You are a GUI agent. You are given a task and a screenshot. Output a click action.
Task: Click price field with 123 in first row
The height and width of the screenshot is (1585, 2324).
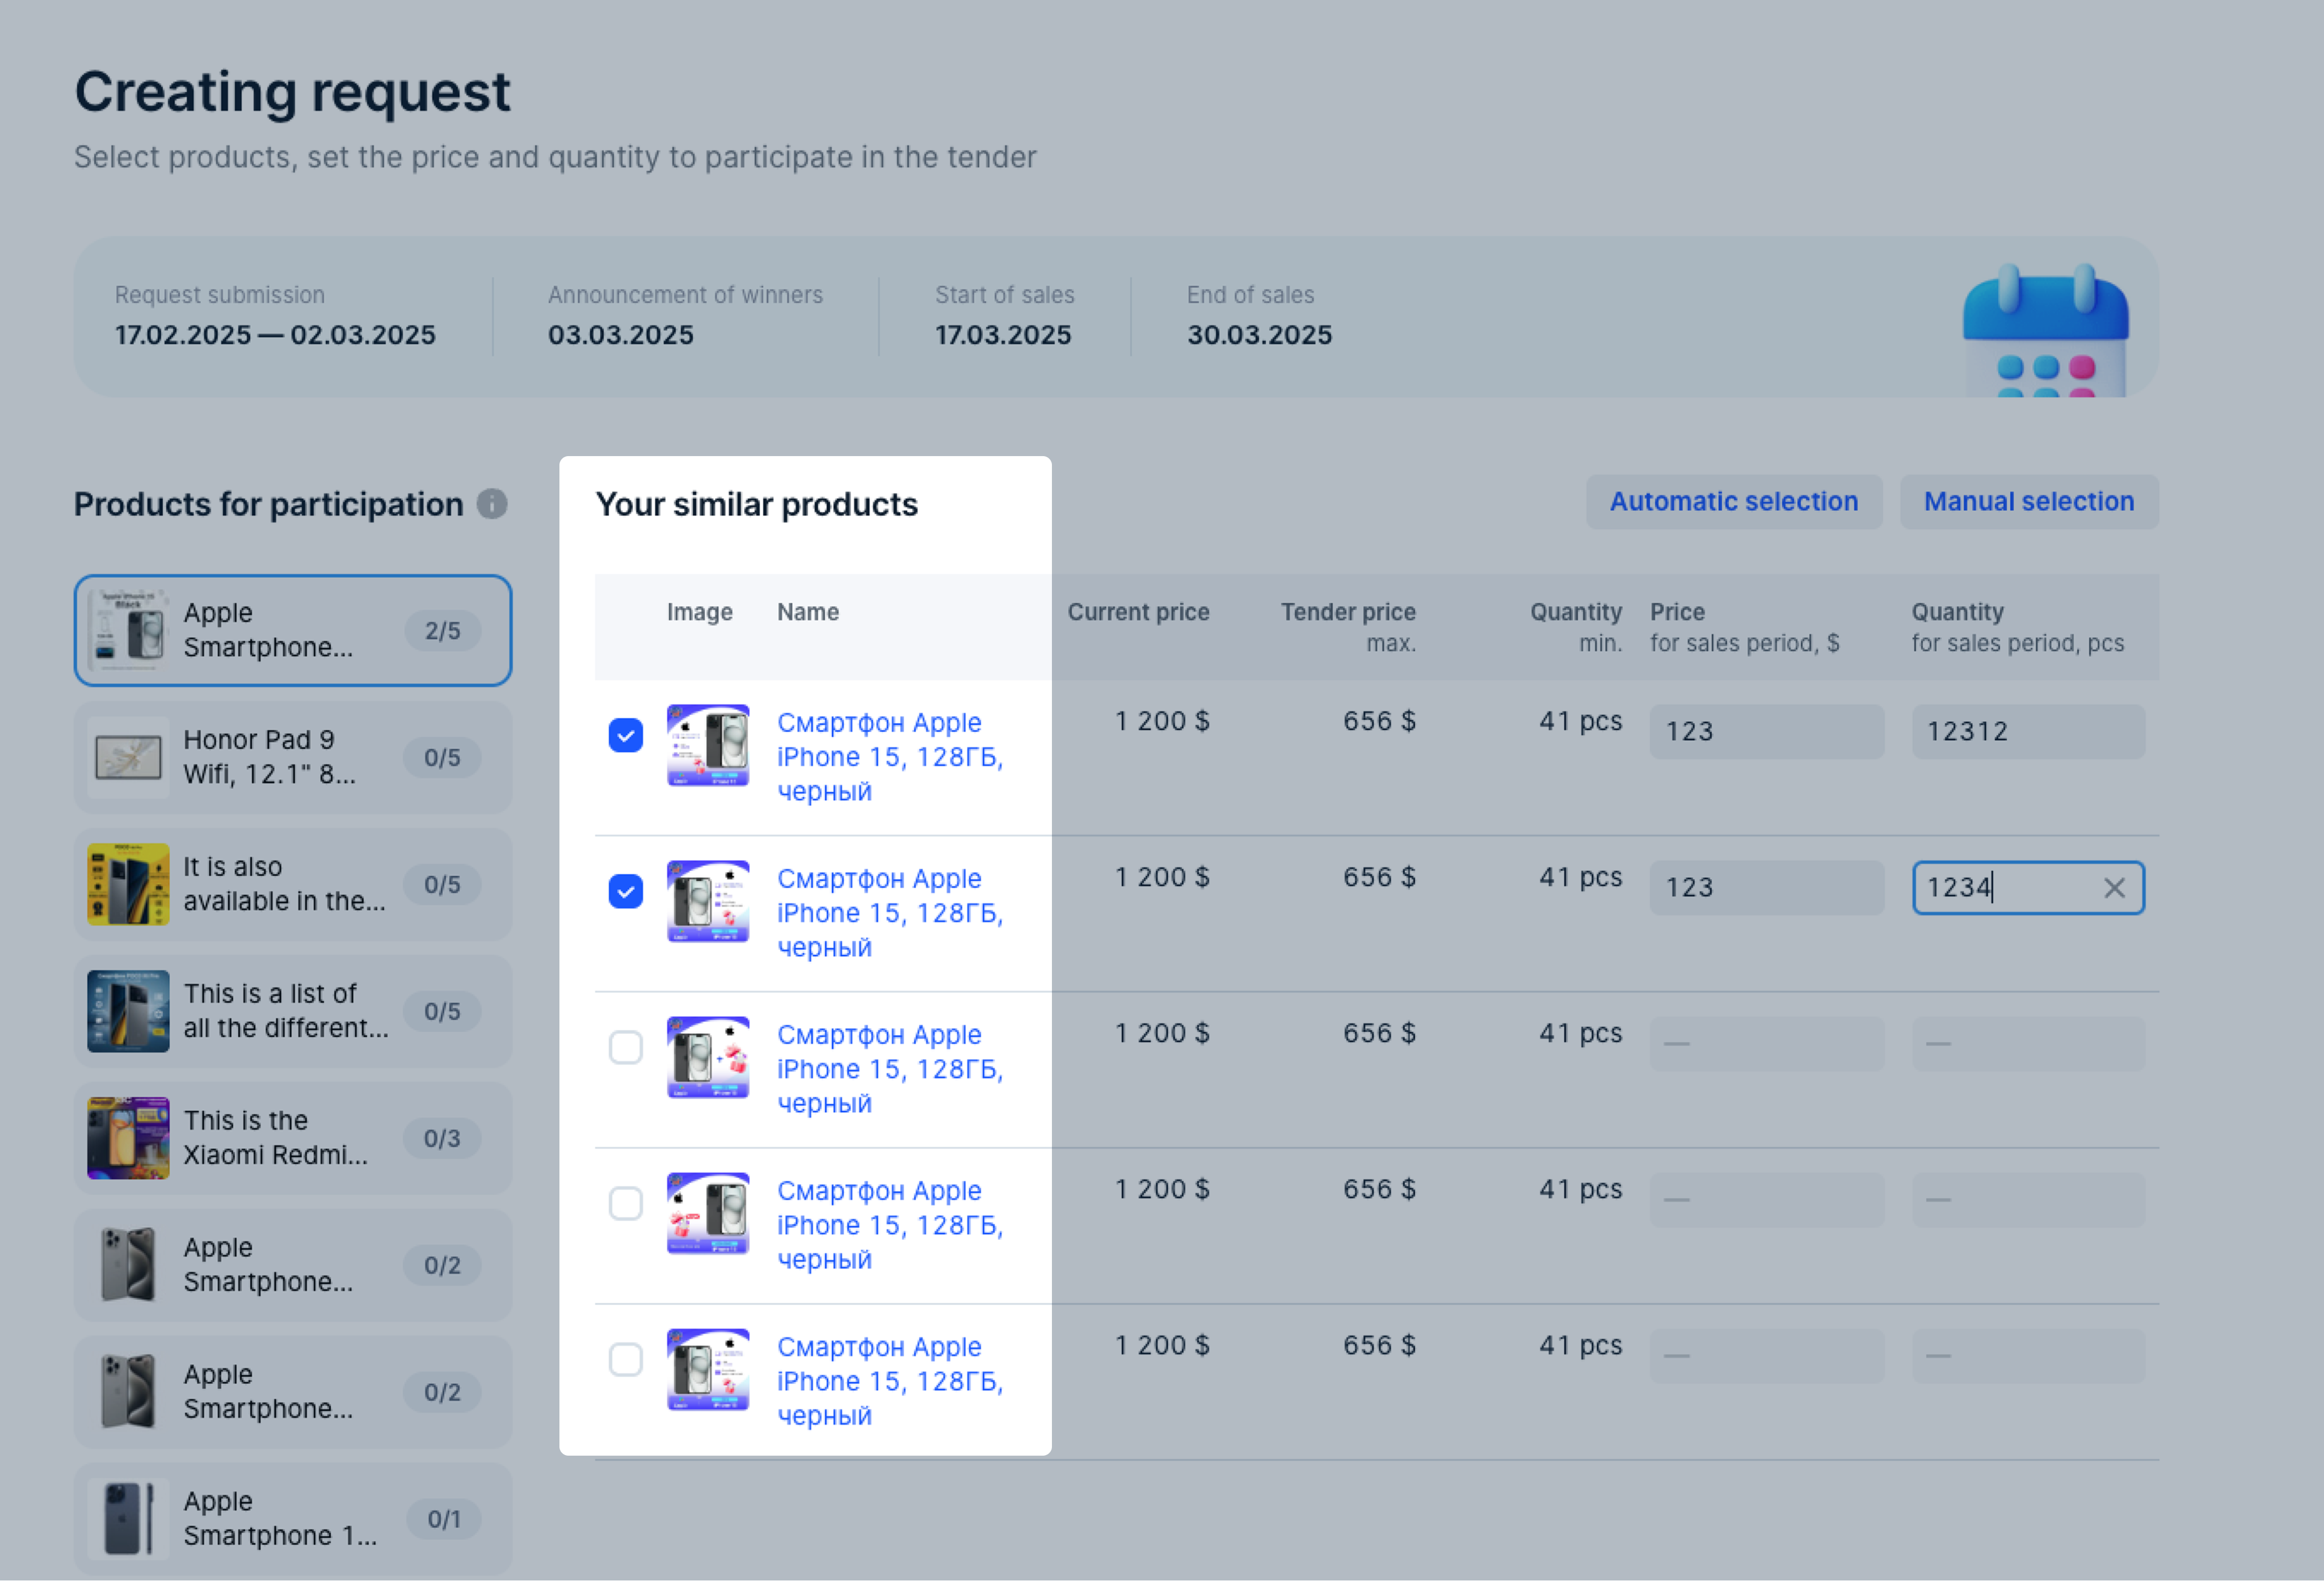coord(1766,732)
